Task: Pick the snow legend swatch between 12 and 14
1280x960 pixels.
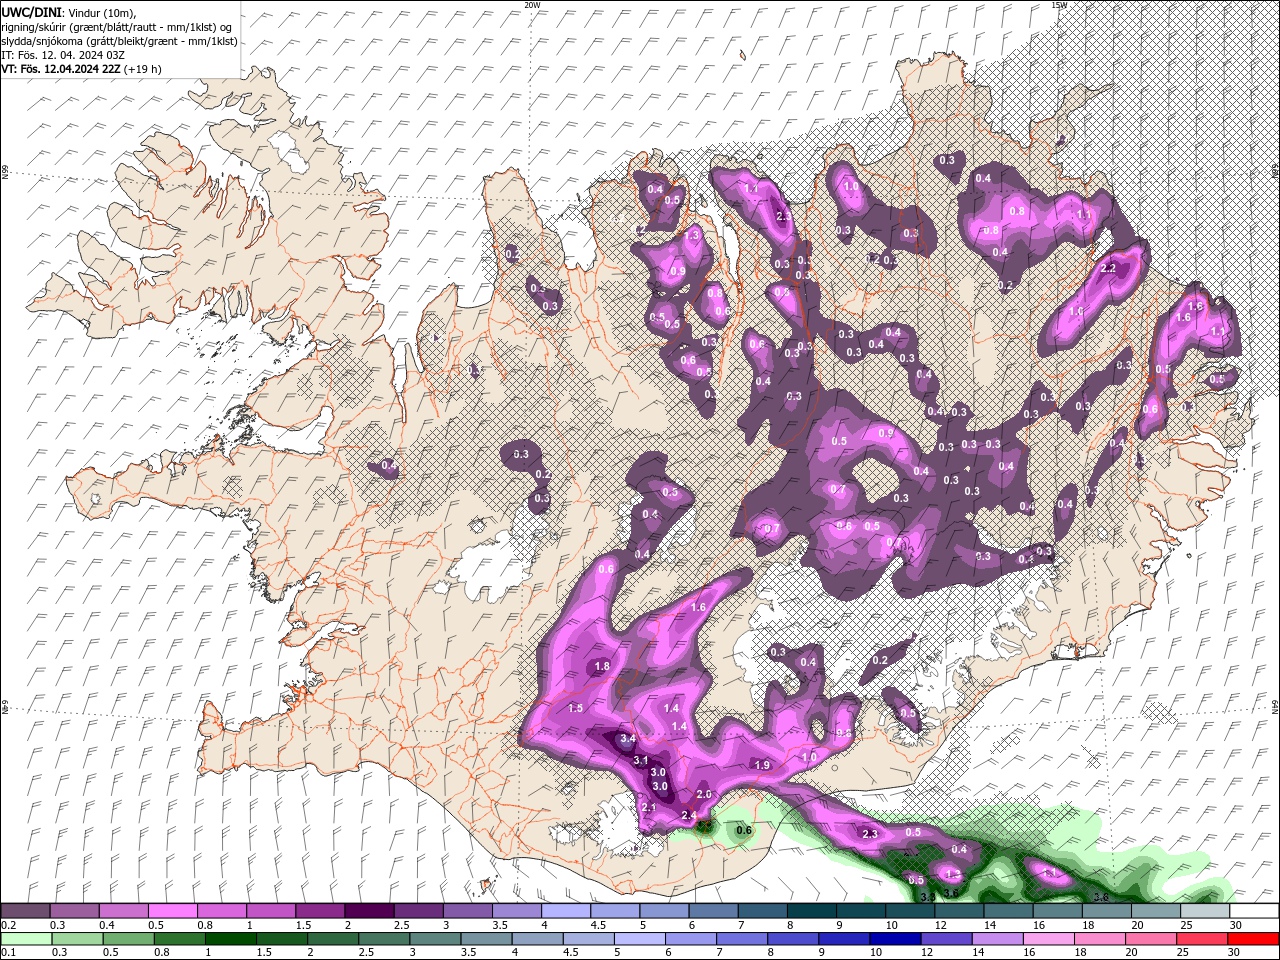Action: [960, 911]
